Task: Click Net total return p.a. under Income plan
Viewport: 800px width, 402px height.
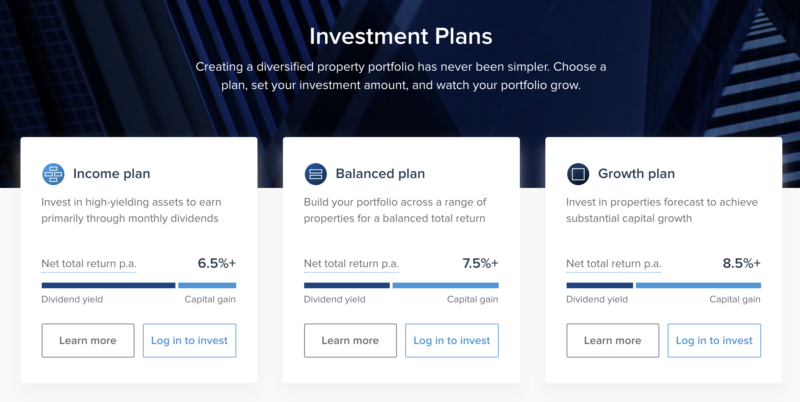Action: coord(89,264)
